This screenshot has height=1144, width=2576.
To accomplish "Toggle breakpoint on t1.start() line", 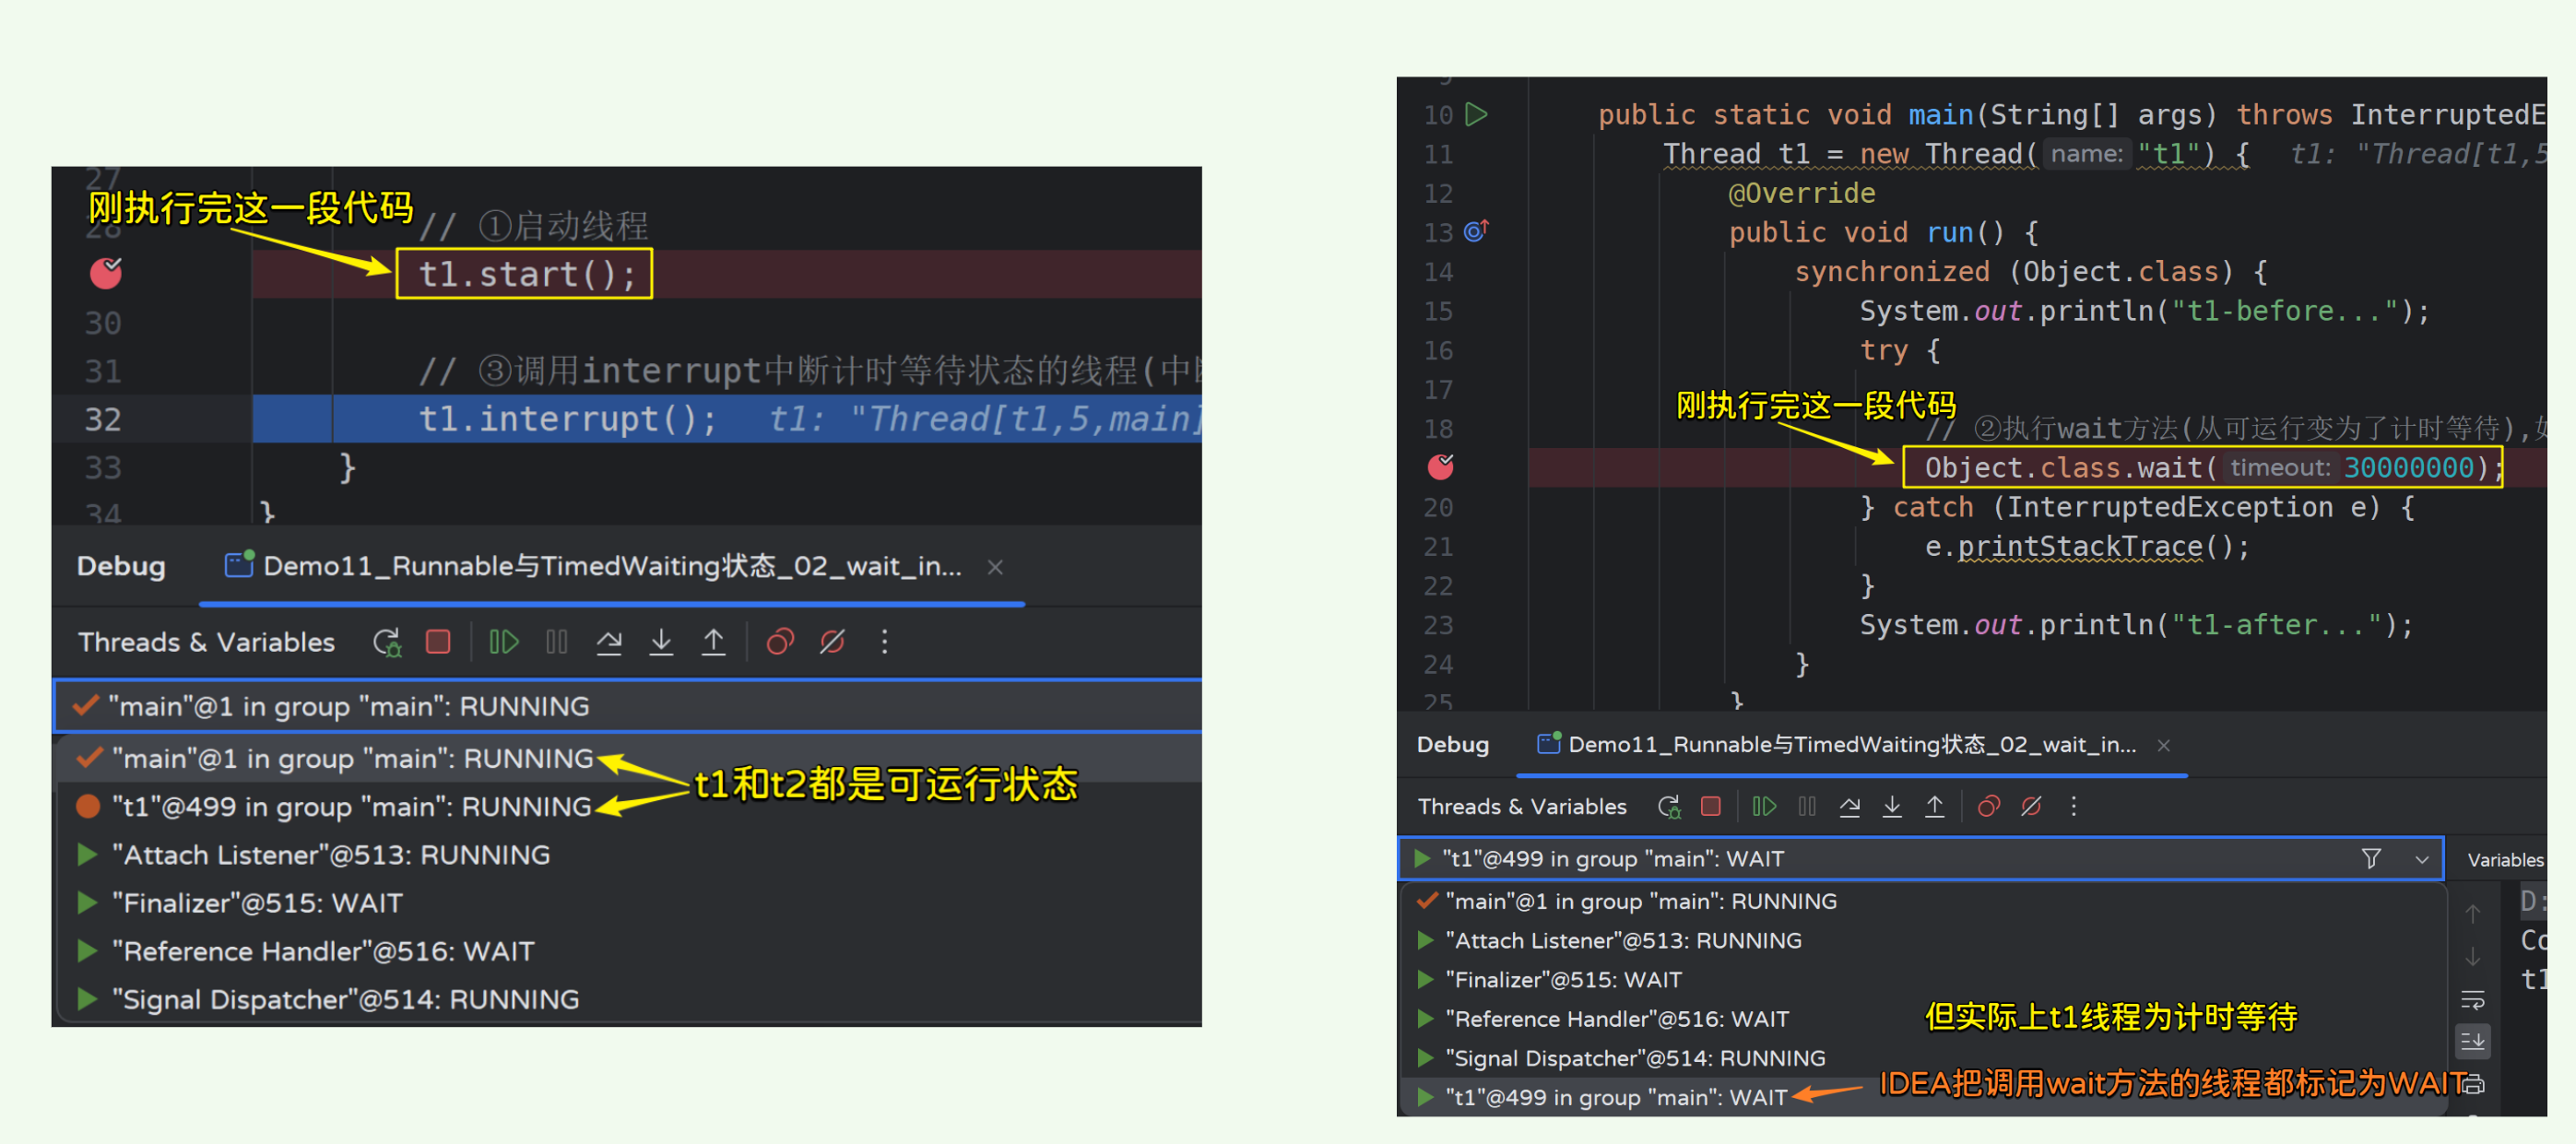I will tap(106, 273).
